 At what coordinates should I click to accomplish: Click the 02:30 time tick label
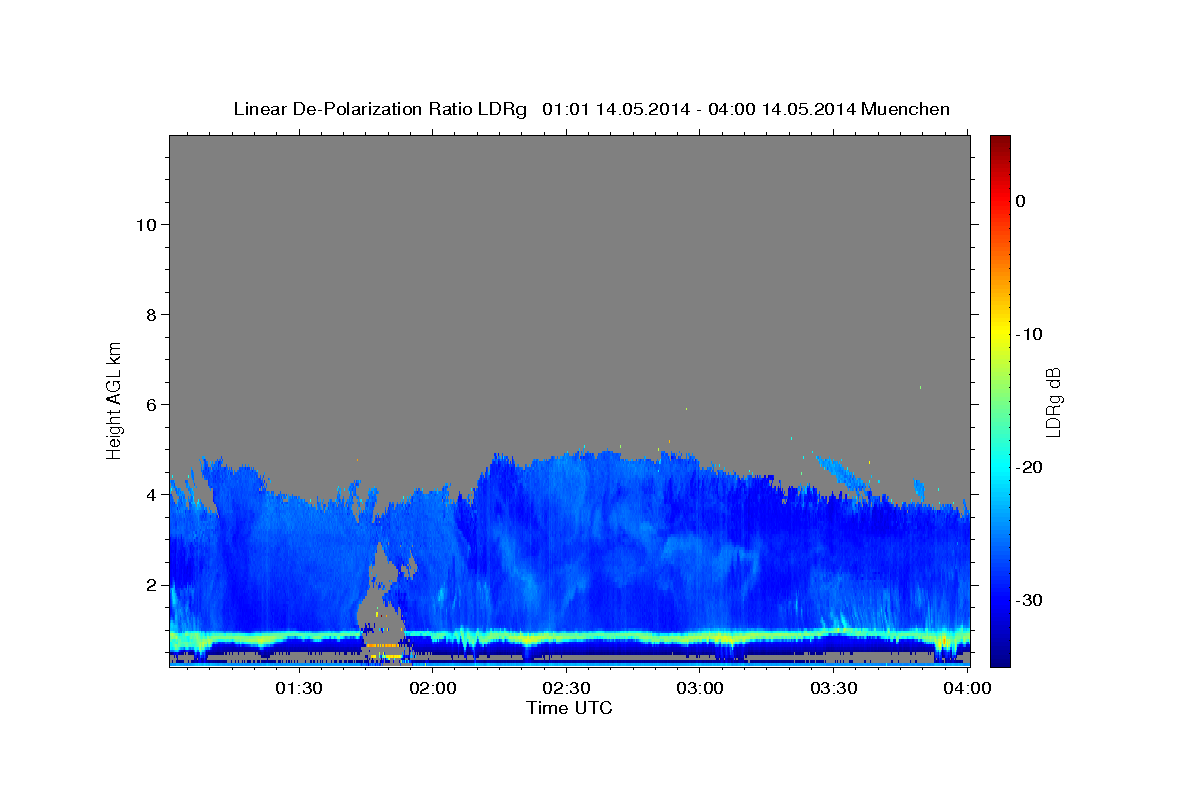(566, 688)
